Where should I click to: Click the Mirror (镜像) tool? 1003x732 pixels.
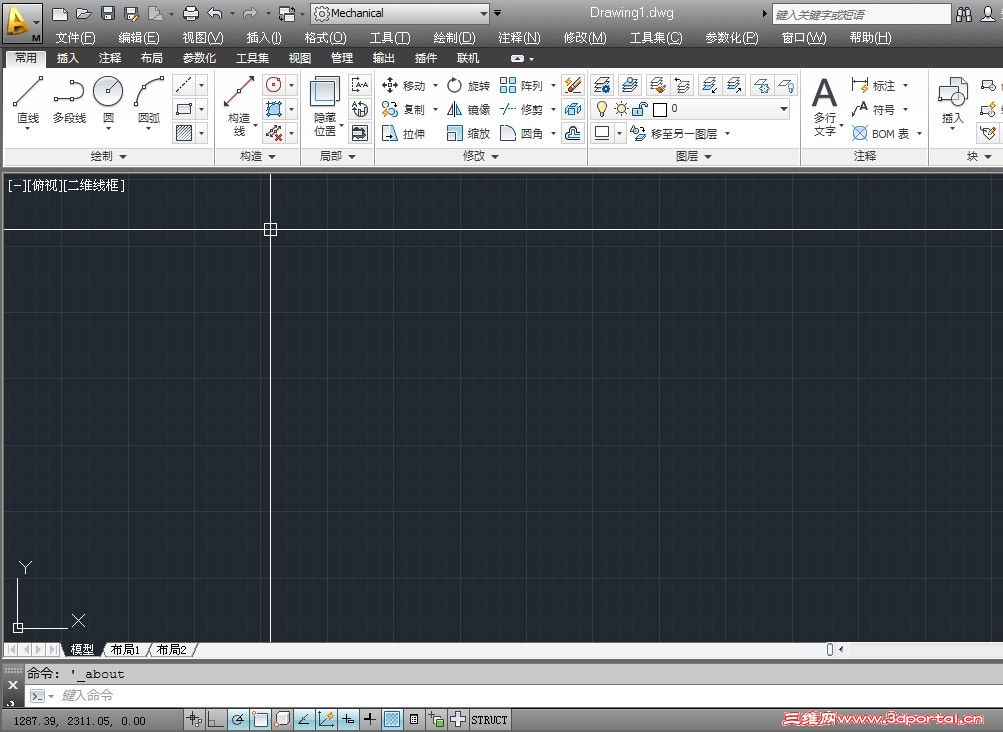click(469, 109)
